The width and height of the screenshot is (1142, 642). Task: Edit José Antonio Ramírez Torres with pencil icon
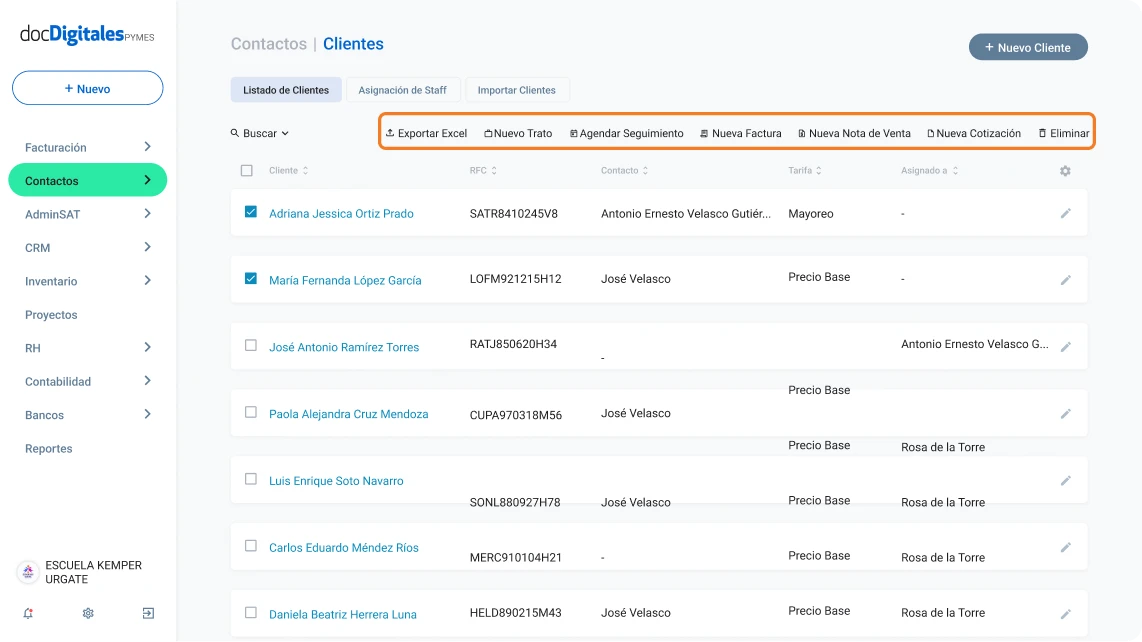point(1066,347)
